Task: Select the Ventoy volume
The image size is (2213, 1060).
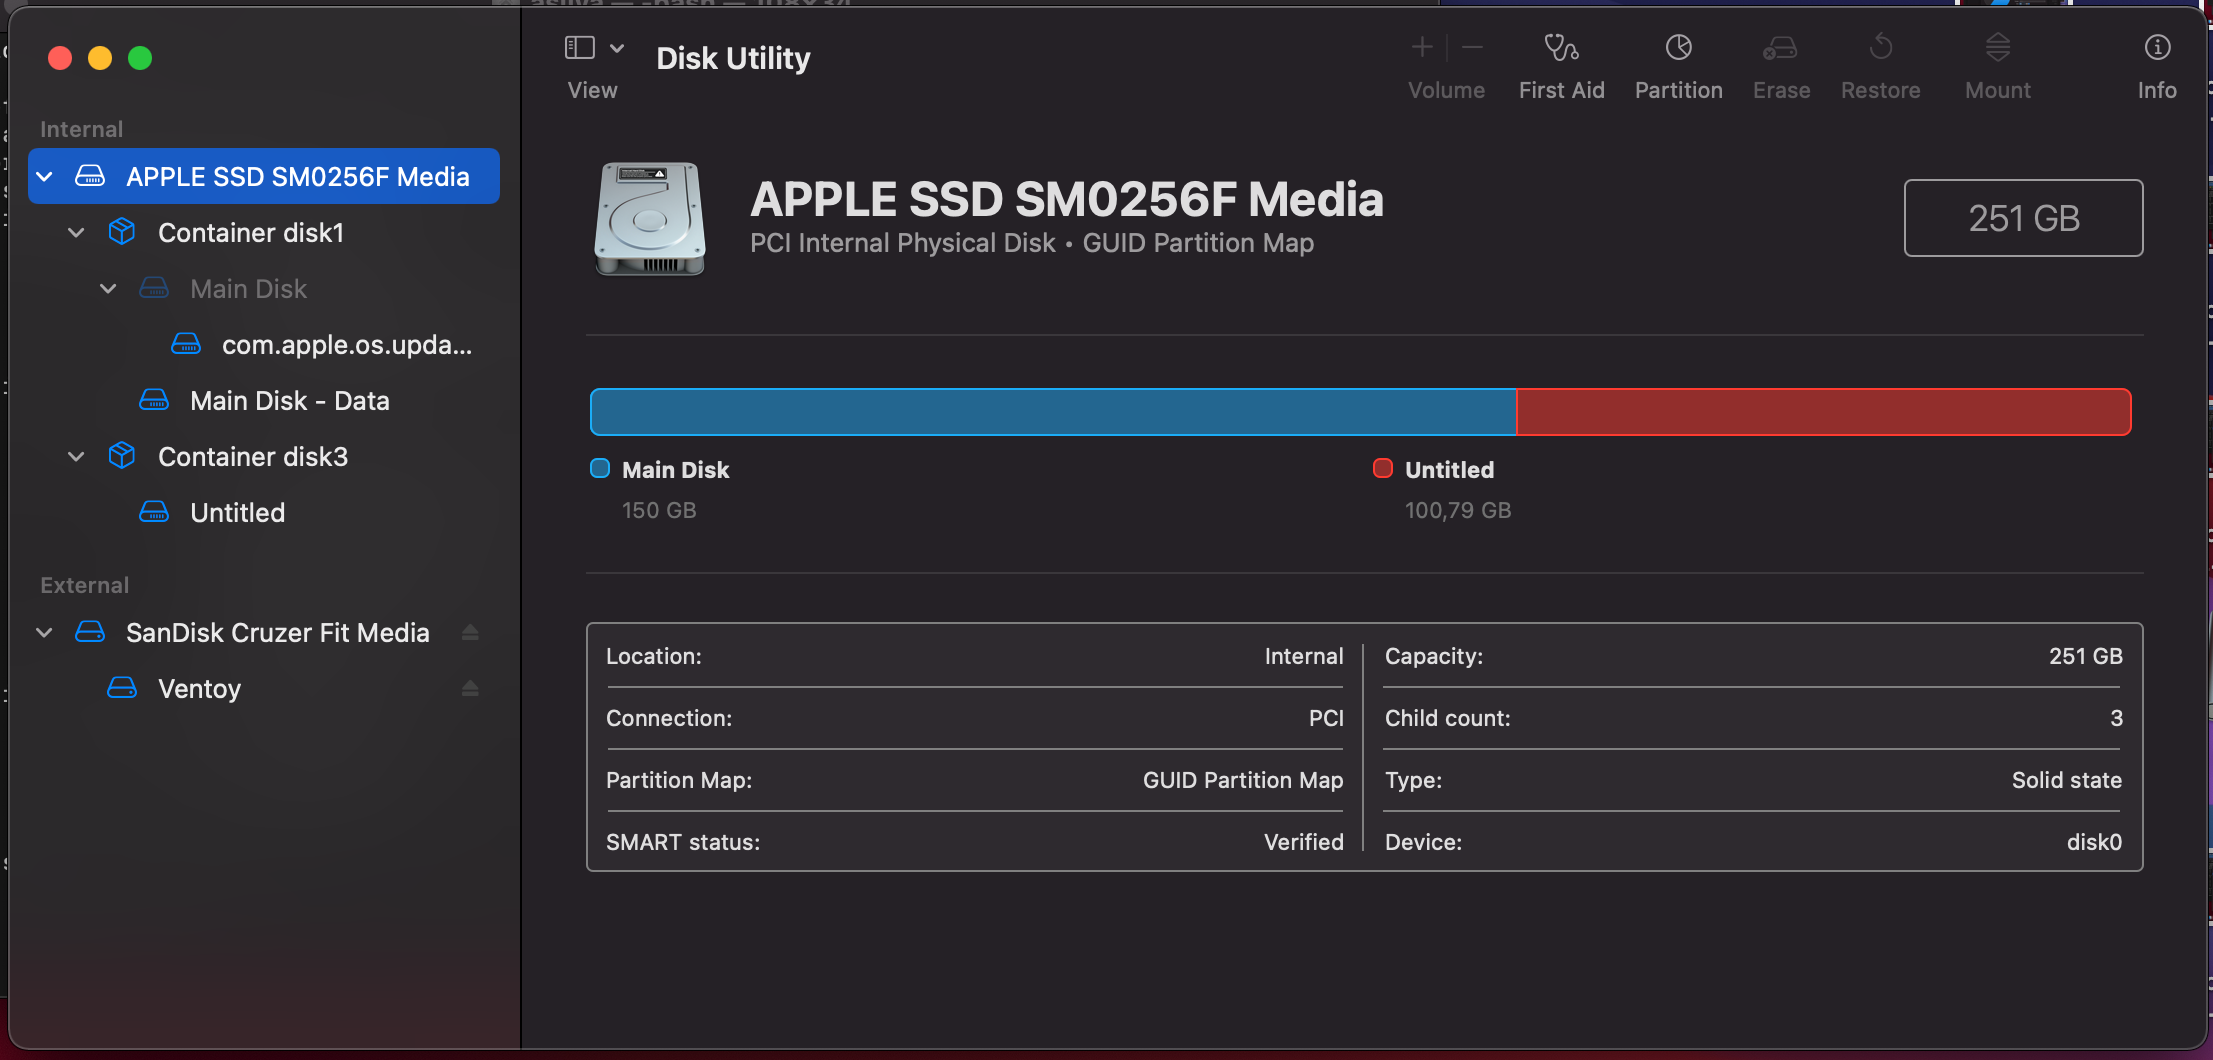Action: tap(199, 688)
